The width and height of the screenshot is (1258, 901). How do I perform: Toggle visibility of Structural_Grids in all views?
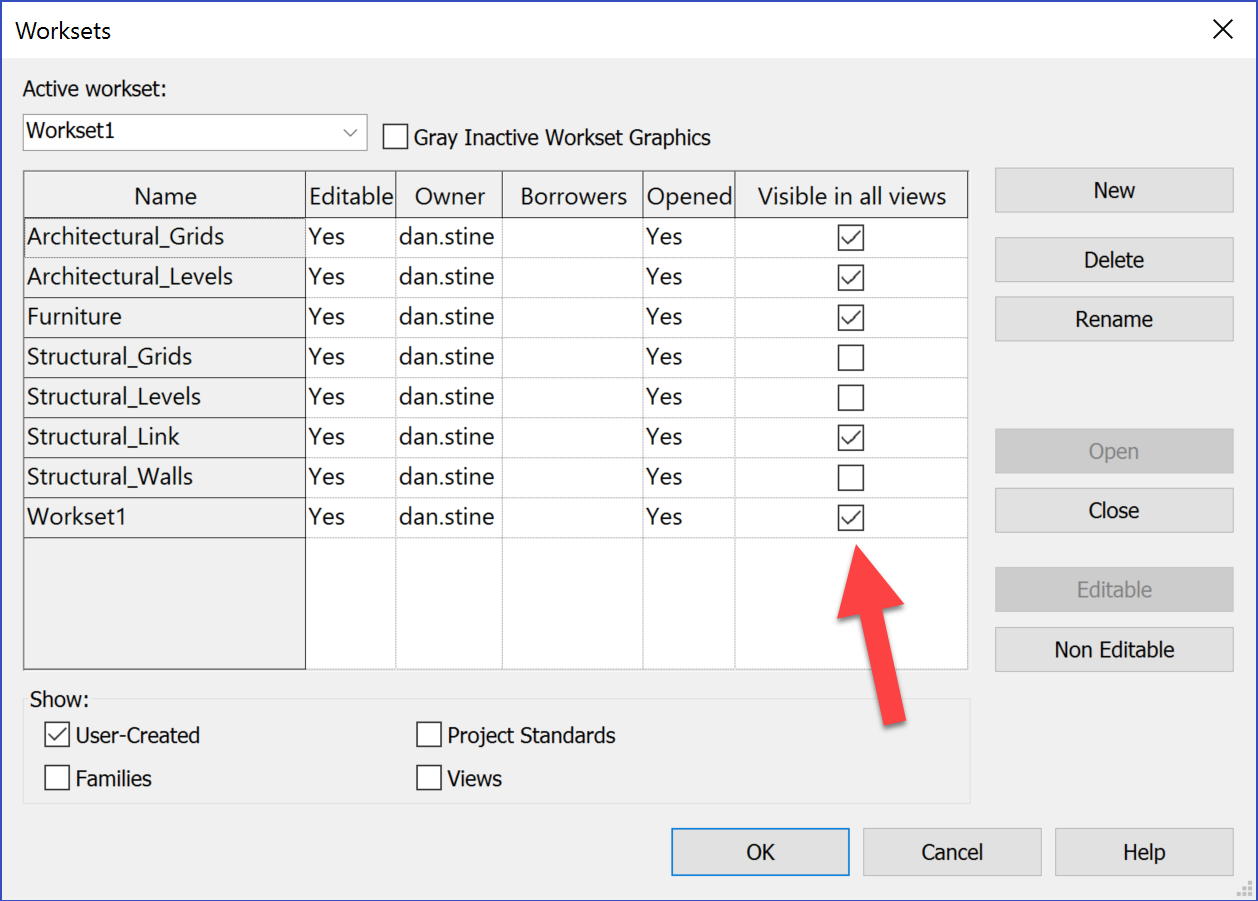tap(850, 357)
